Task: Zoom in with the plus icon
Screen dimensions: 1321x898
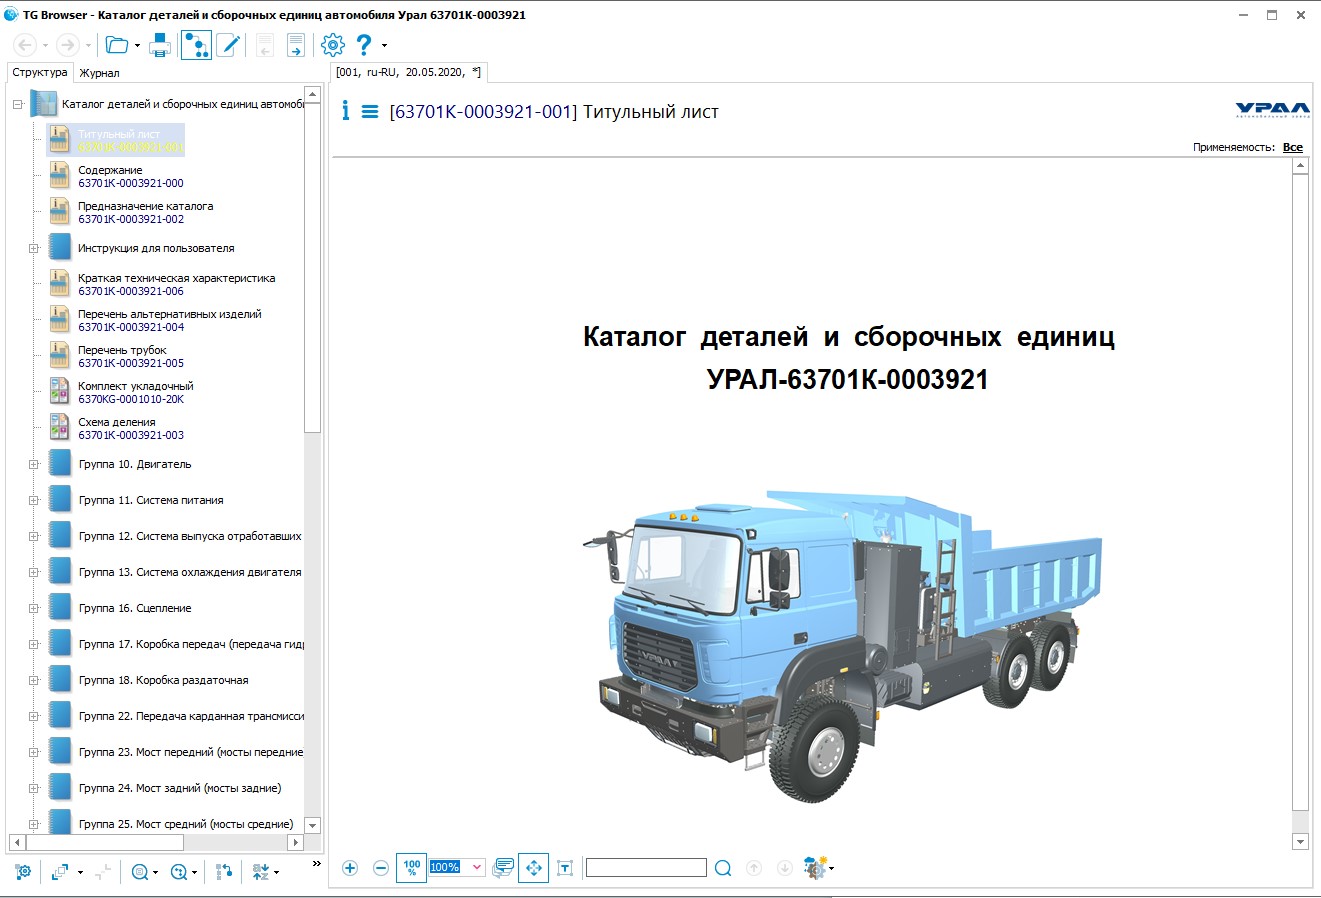Action: click(350, 868)
